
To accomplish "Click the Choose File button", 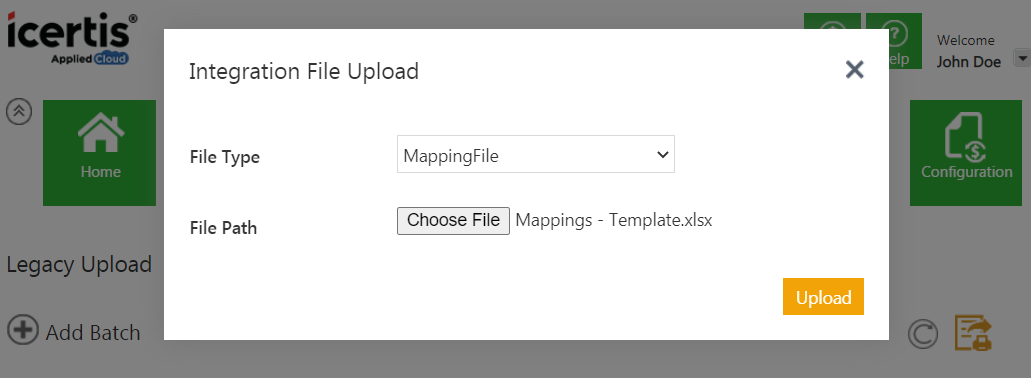I will (453, 220).
